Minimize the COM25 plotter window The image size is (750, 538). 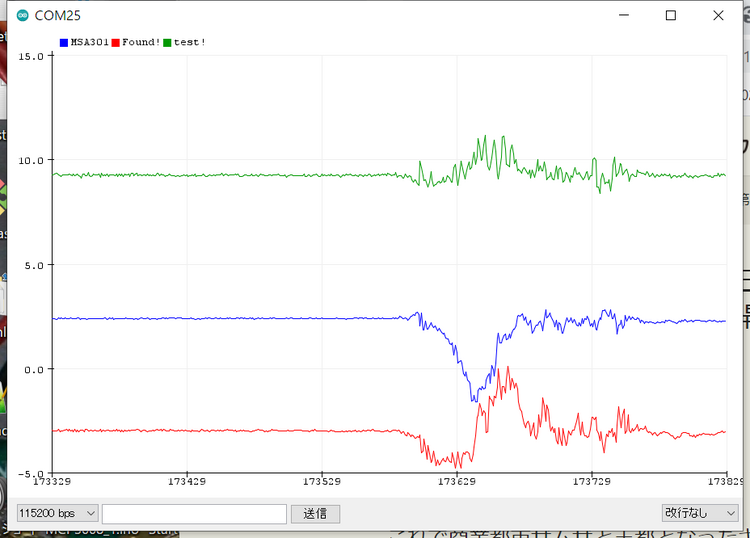[624, 15]
